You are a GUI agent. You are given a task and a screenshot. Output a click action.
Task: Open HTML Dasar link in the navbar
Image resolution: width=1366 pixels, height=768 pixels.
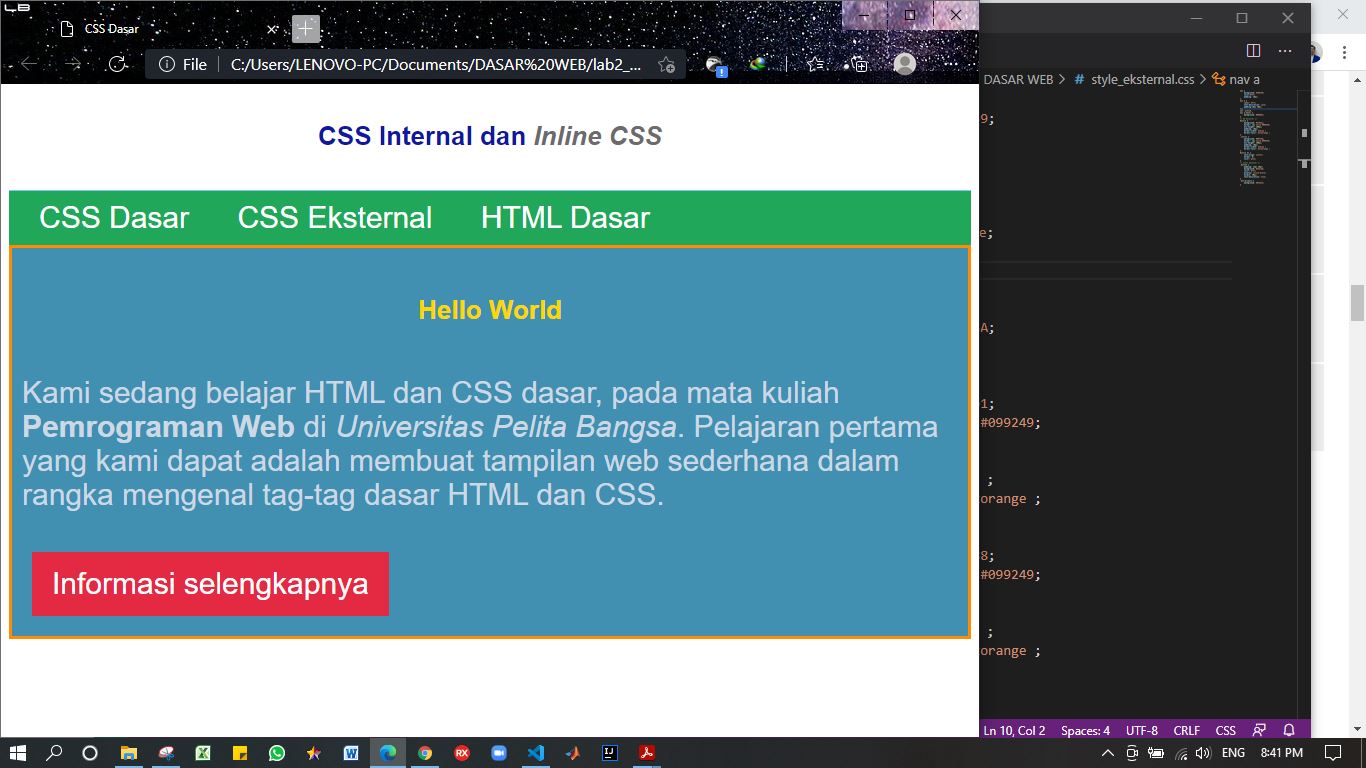565,218
